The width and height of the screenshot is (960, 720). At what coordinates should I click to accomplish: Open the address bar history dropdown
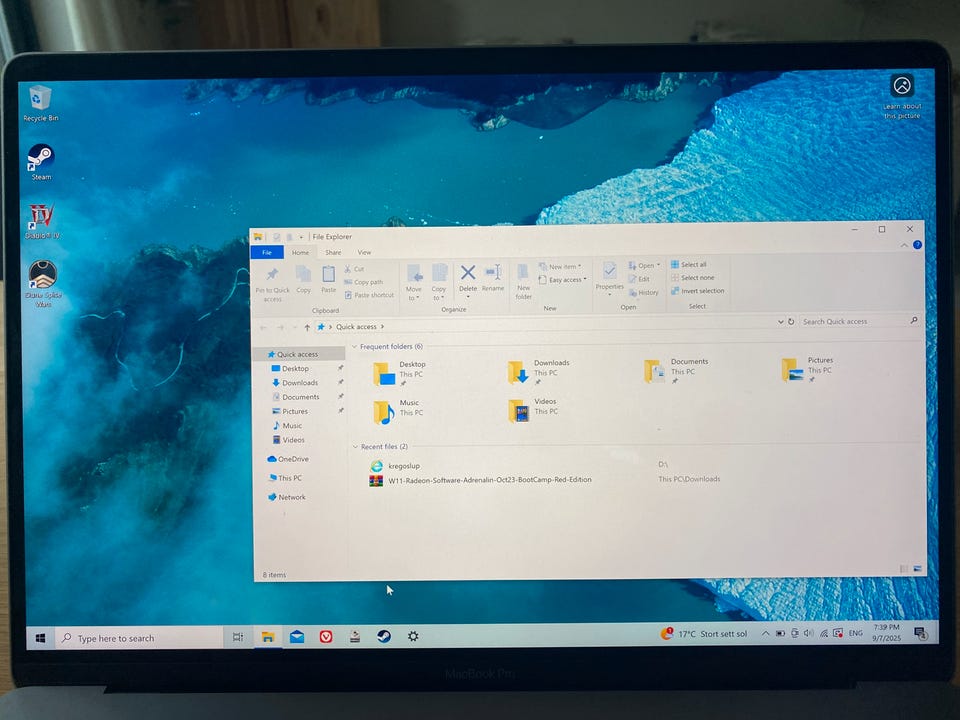click(x=781, y=321)
